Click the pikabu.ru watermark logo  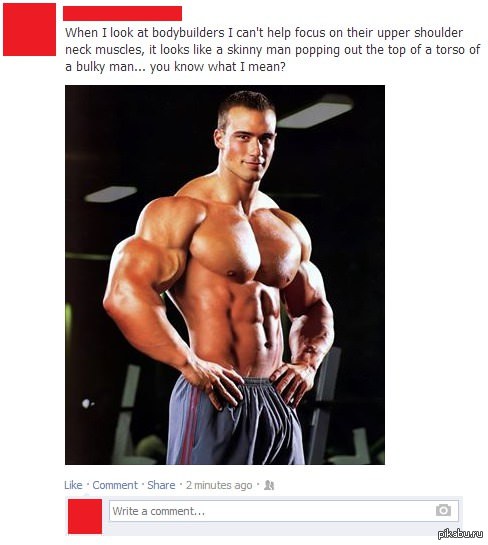point(460,534)
